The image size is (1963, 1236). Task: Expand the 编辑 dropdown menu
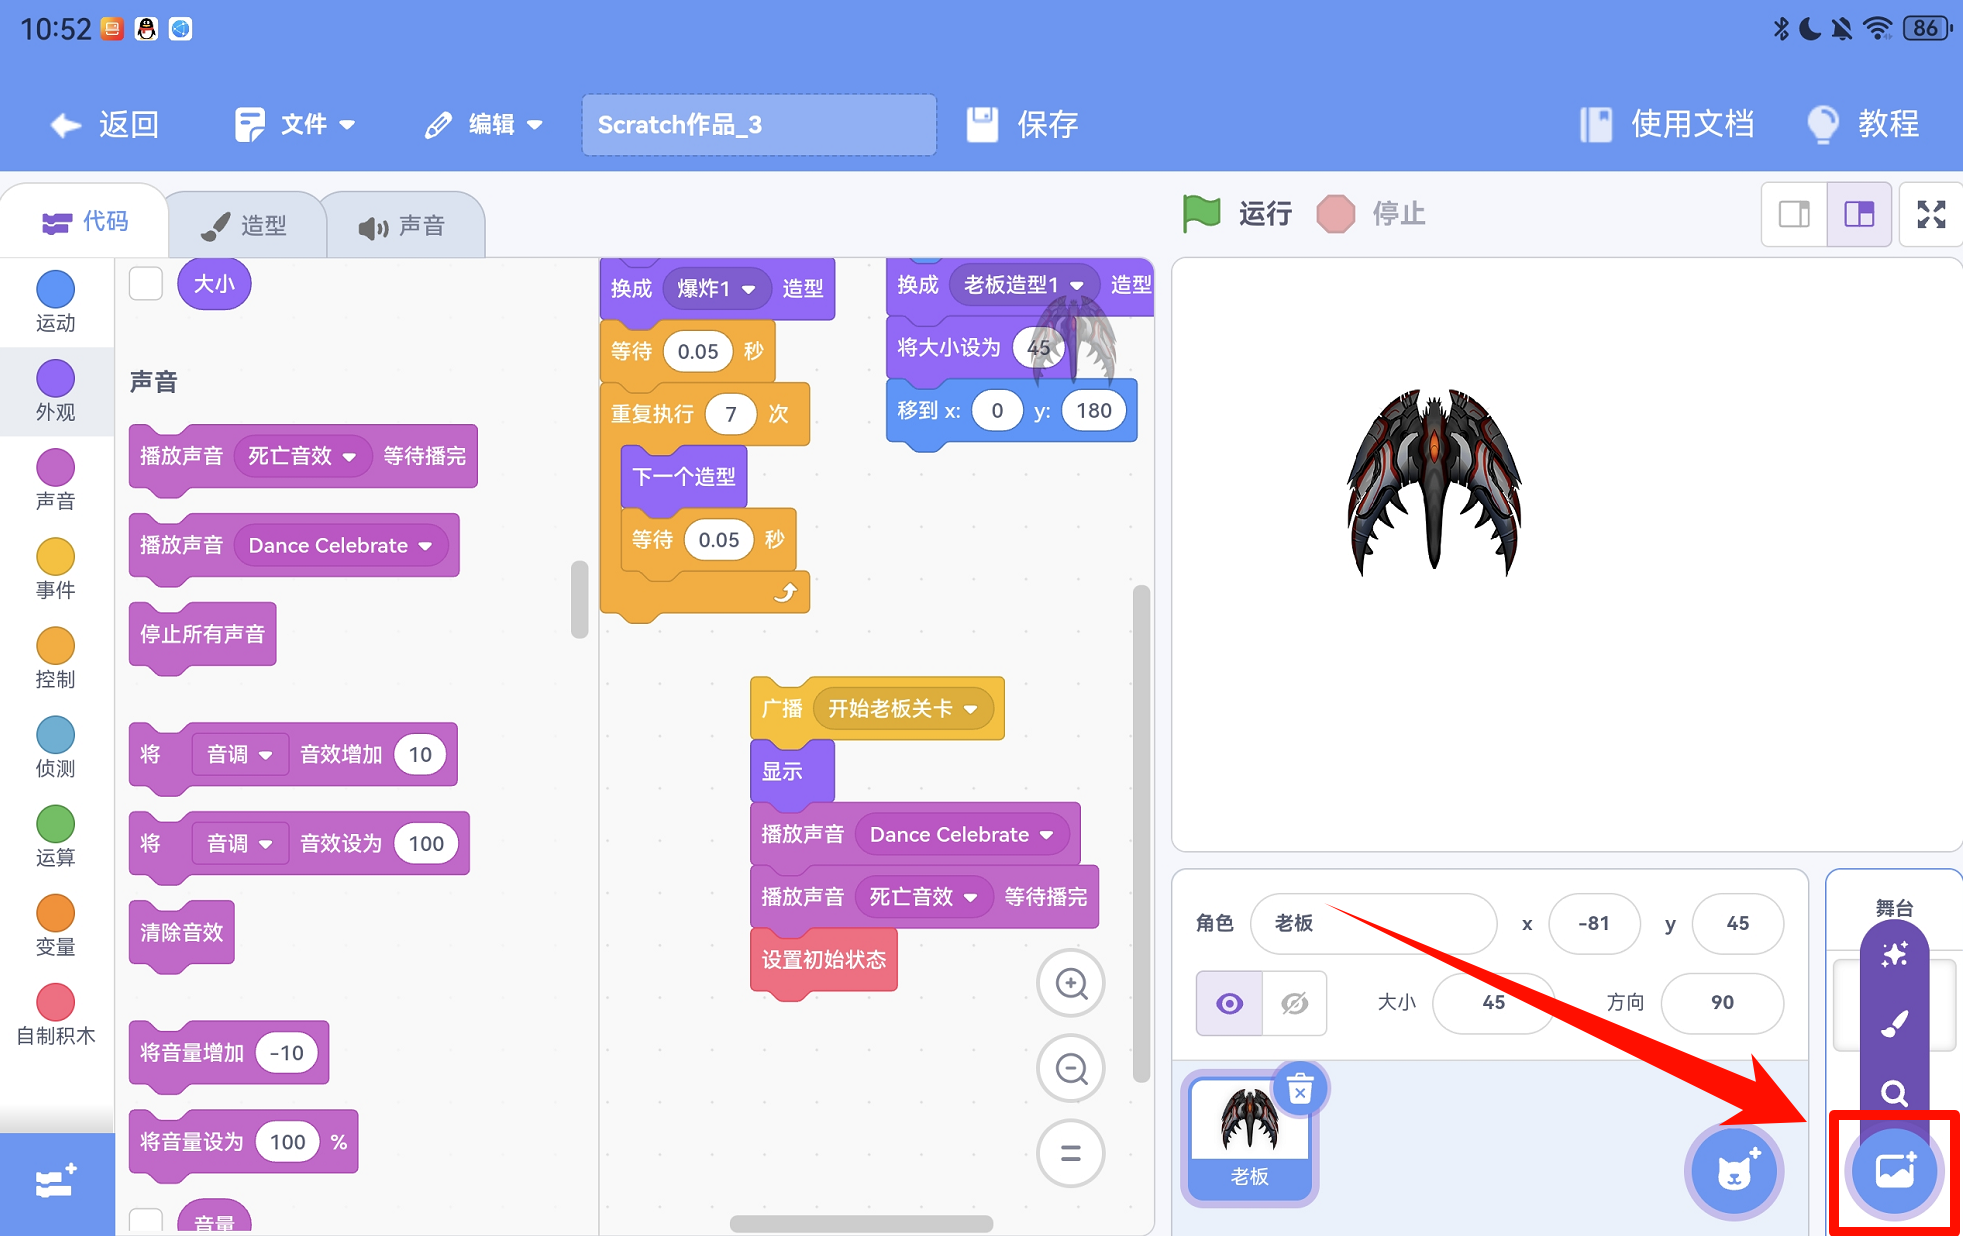pyautogui.click(x=484, y=124)
